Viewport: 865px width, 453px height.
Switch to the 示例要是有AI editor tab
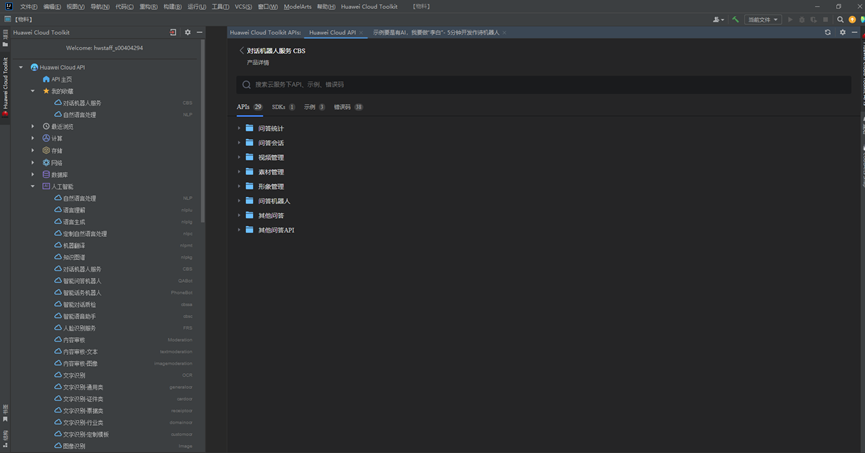click(x=436, y=33)
